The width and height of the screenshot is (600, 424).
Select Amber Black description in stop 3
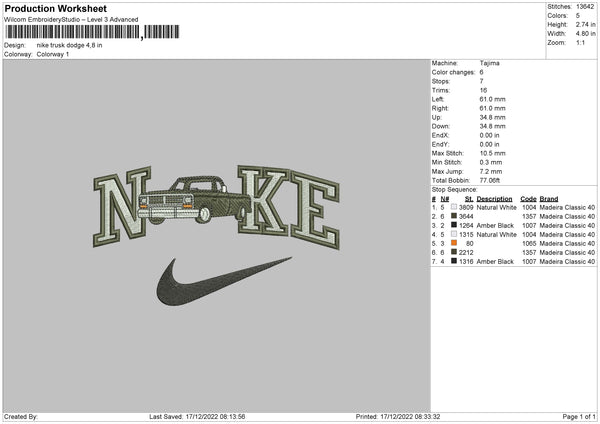pos(495,225)
